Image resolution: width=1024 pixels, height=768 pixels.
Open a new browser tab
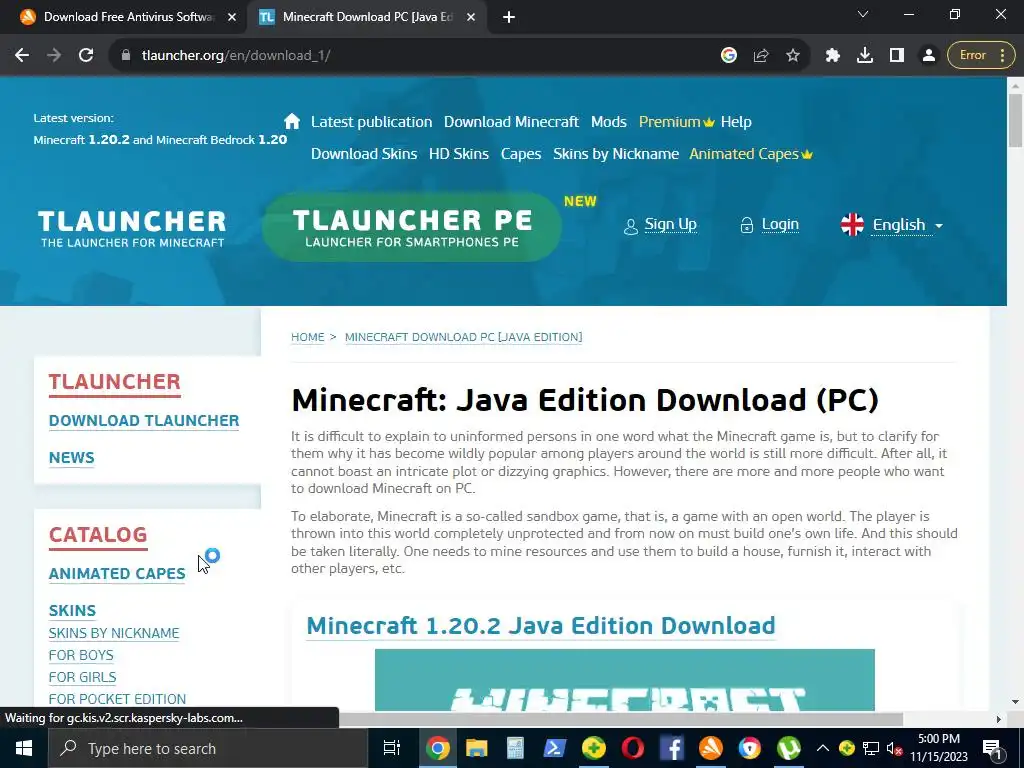[509, 18]
